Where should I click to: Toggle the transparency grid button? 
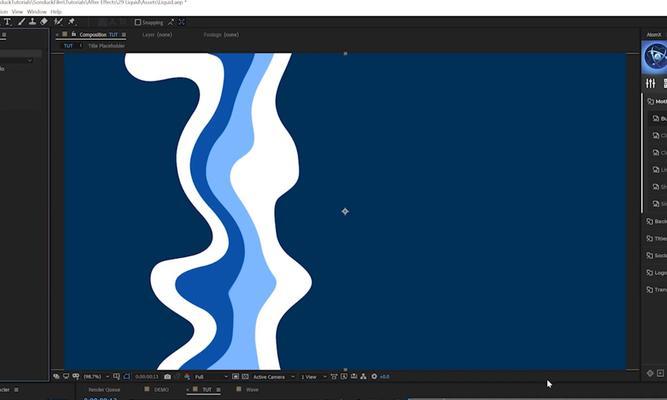pyautogui.click(x=245, y=377)
